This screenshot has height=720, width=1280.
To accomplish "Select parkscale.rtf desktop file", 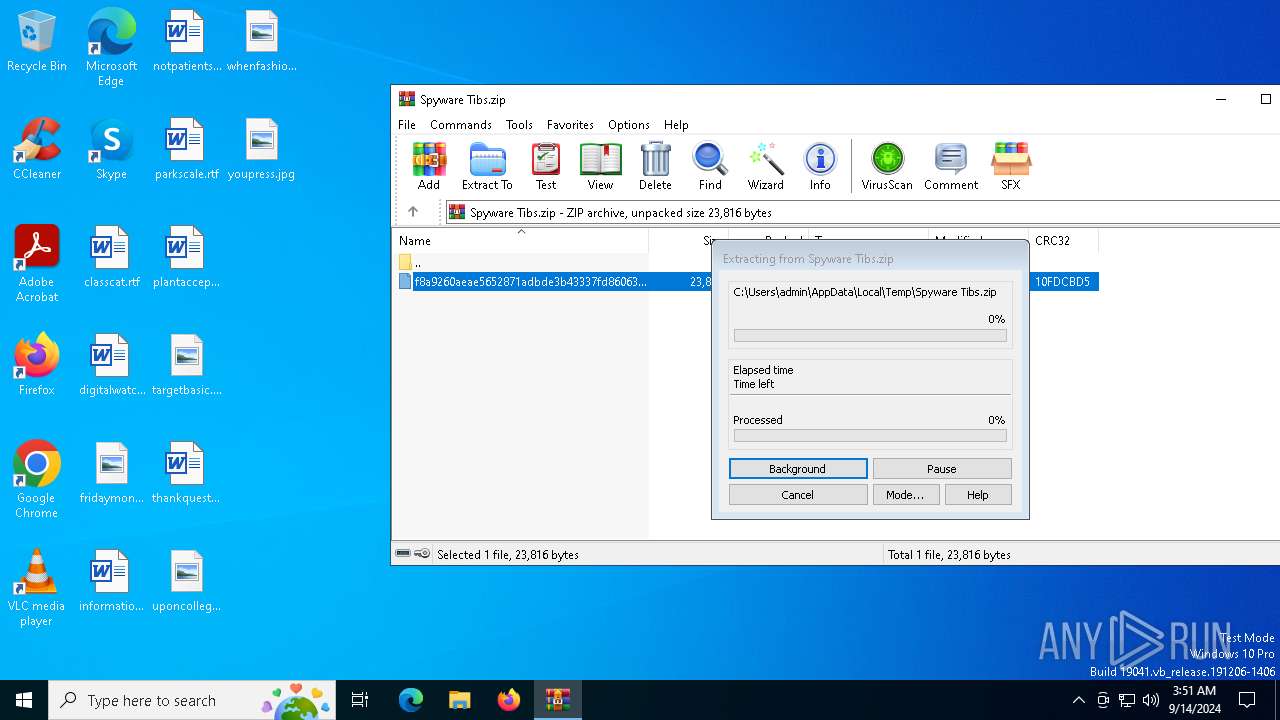I will [186, 150].
